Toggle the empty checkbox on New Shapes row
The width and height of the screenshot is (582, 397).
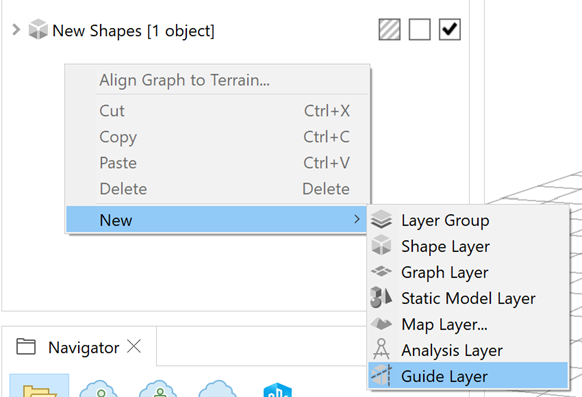tap(419, 29)
